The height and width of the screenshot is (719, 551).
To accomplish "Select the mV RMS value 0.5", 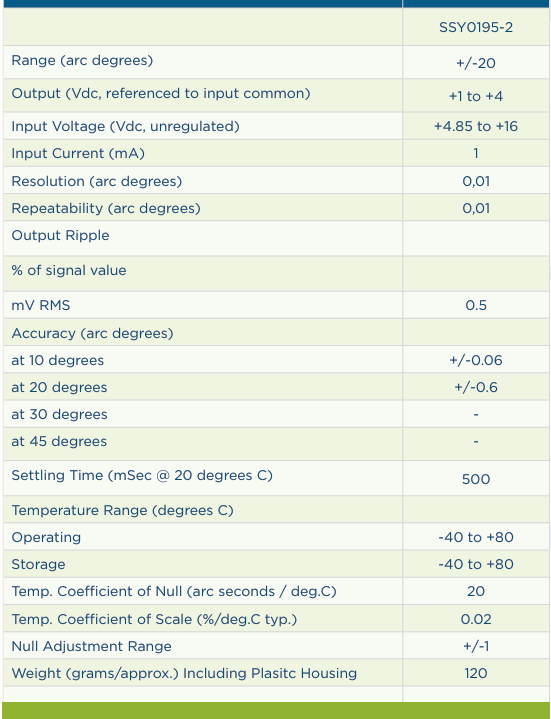I will 476,305.
